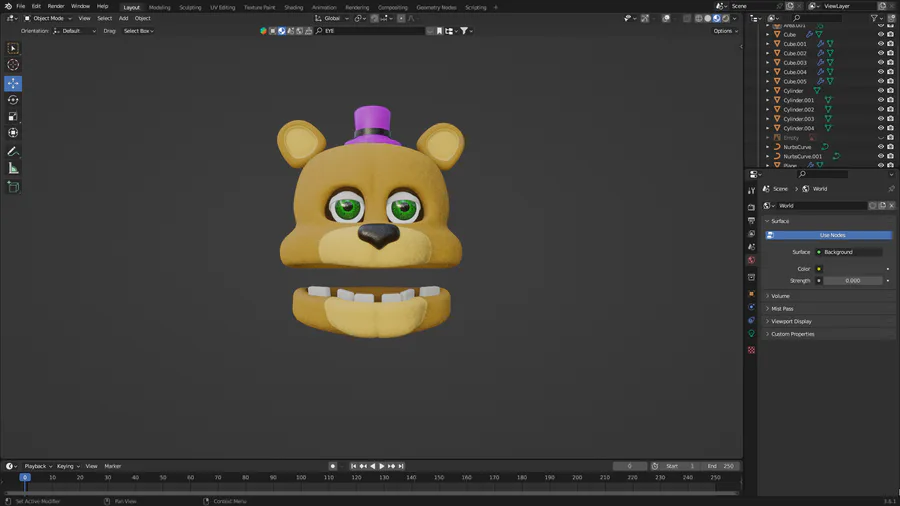Click the Options button in viewport header
This screenshot has width=900, height=506.
tap(725, 31)
